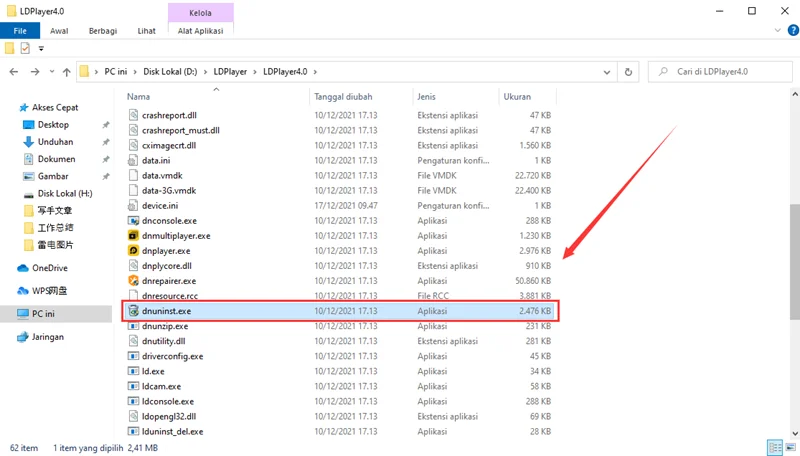Navigate to LDPlayer in the address path

tap(230, 72)
